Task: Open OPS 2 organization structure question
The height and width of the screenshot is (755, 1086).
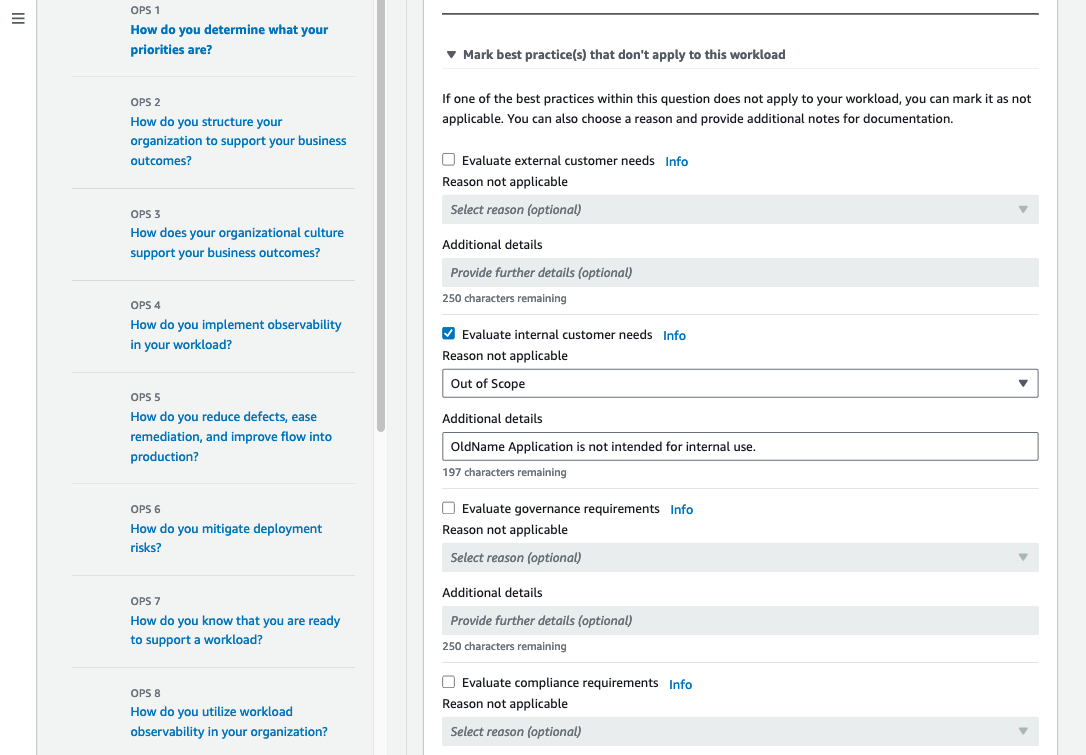Action: [x=237, y=140]
